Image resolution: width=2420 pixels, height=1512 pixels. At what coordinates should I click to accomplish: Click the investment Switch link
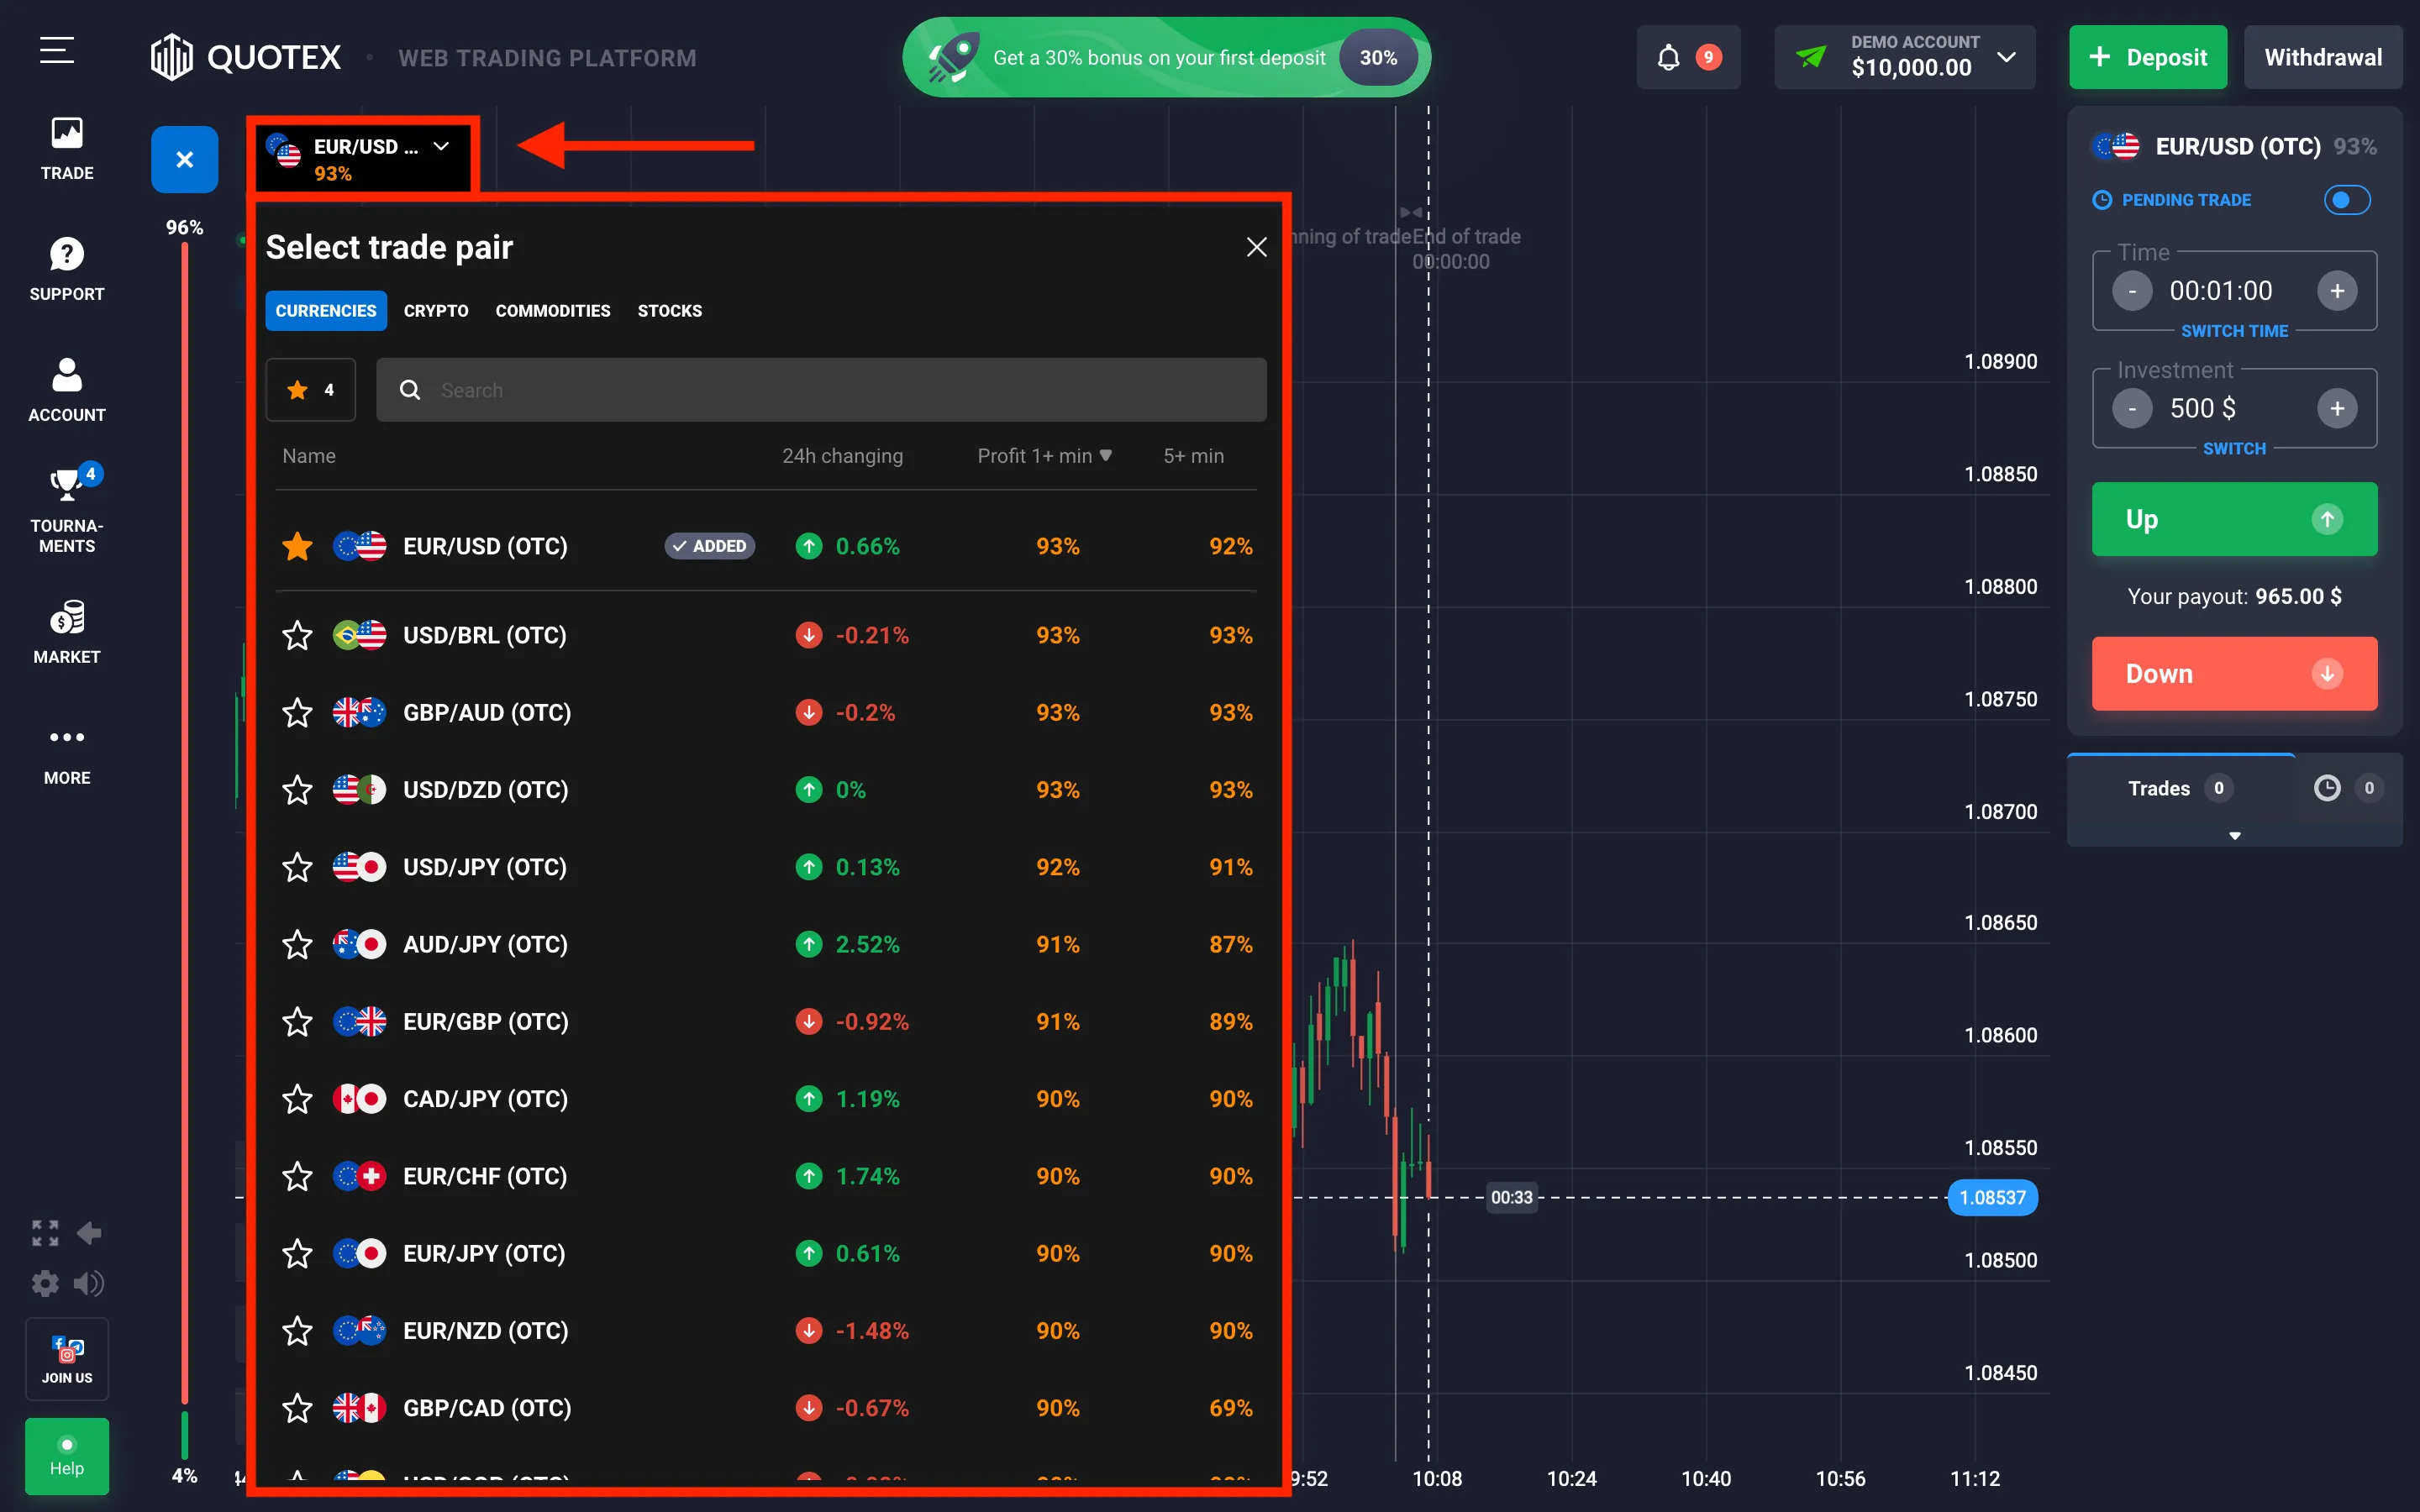pos(2234,449)
